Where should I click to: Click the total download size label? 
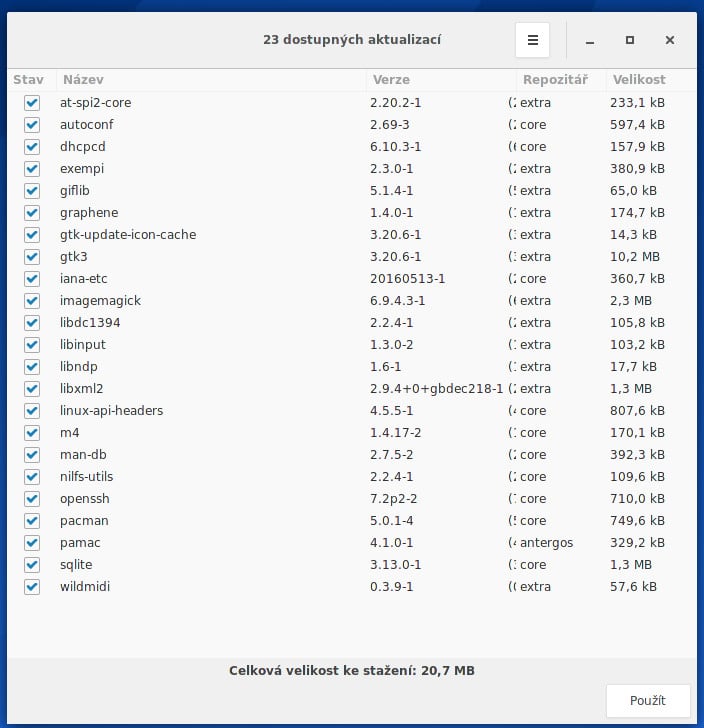pos(352,670)
